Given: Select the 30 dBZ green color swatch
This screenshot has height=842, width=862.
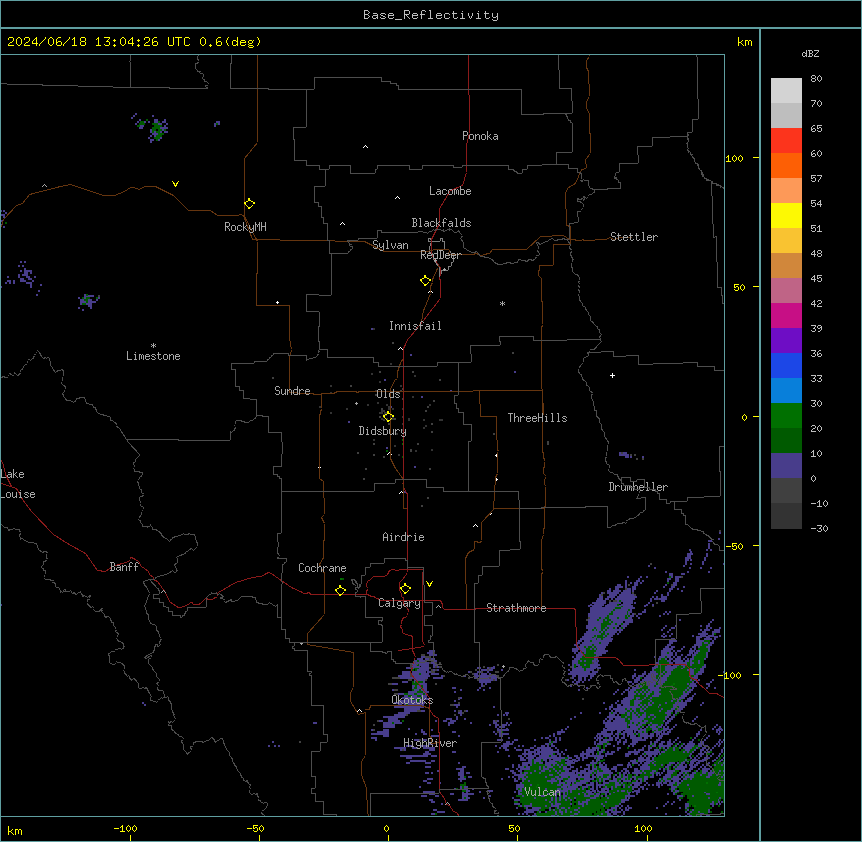Looking at the screenshot, I should click(786, 416).
